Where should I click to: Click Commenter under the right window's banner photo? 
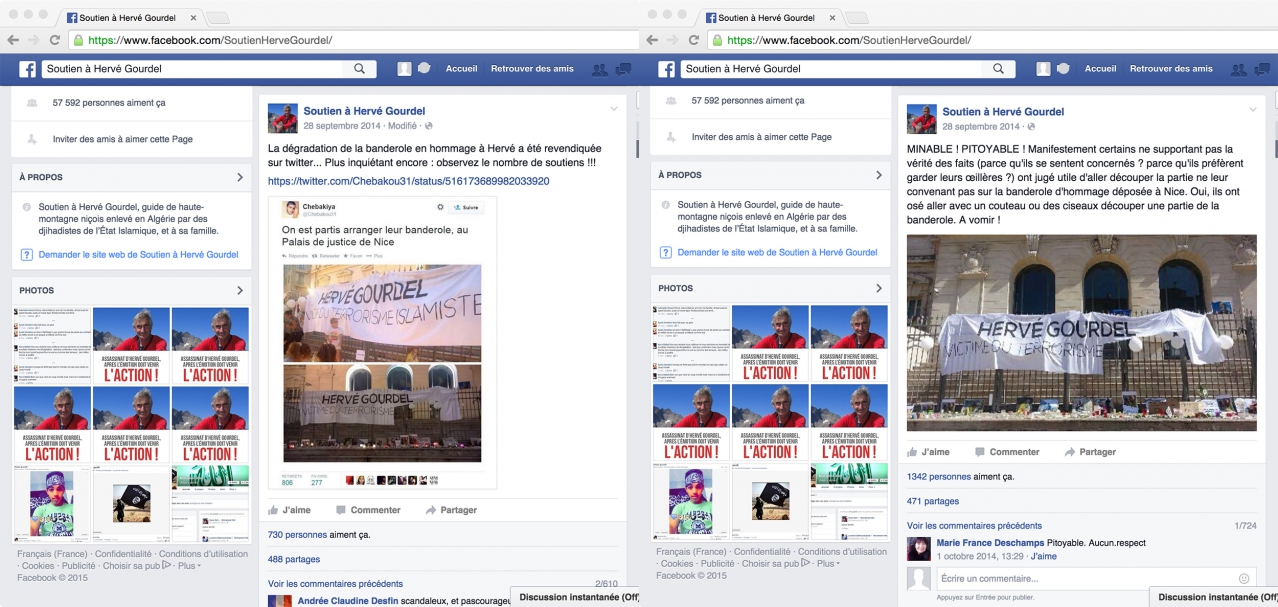[x=1005, y=452]
